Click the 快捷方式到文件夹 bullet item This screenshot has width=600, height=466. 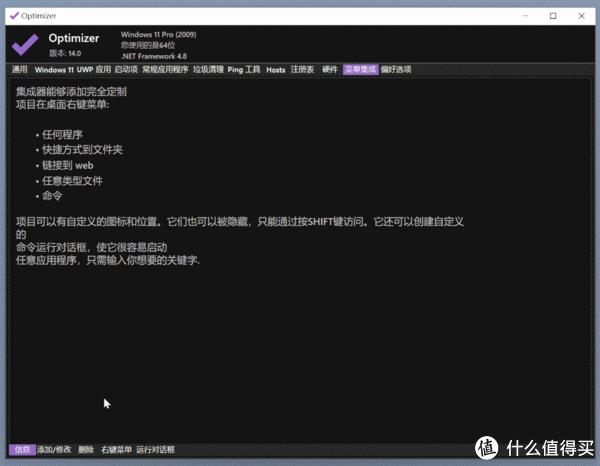click(82, 150)
